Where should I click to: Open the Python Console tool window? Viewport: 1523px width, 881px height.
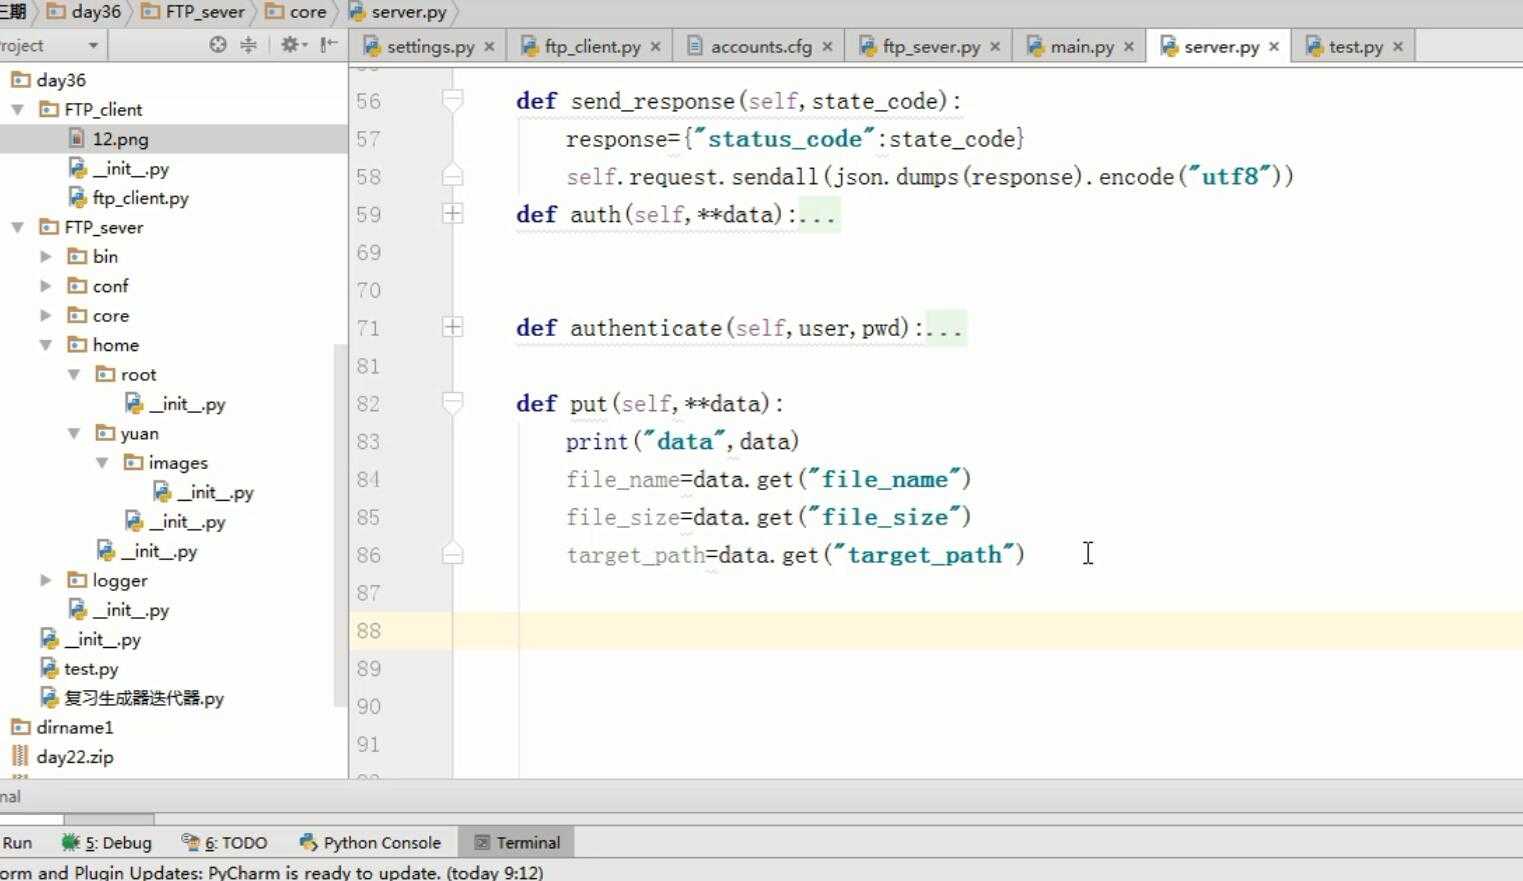coord(370,843)
